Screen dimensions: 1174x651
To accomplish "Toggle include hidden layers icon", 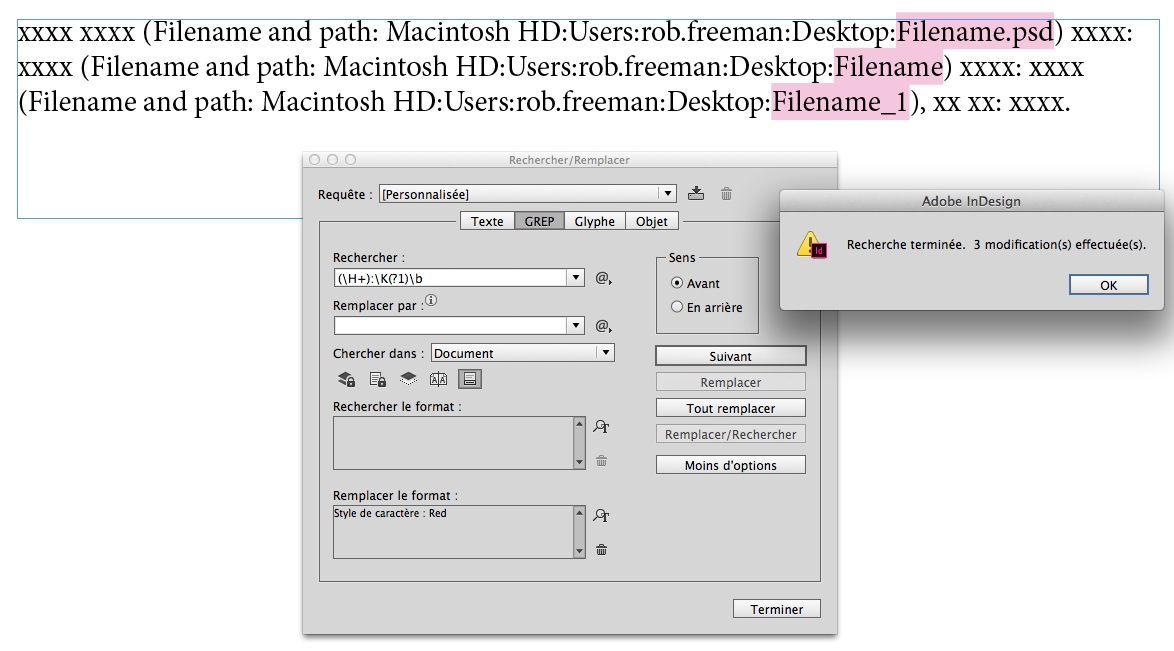I will tap(408, 379).
